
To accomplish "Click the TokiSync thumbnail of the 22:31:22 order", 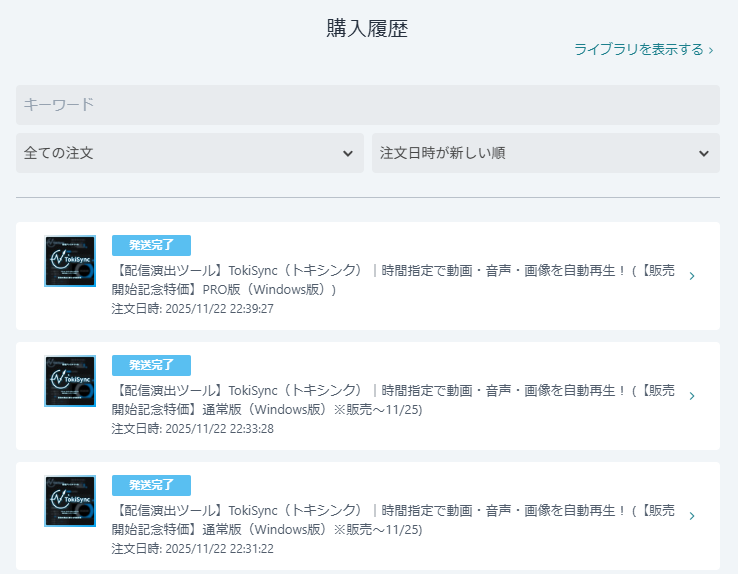I will coord(70,501).
